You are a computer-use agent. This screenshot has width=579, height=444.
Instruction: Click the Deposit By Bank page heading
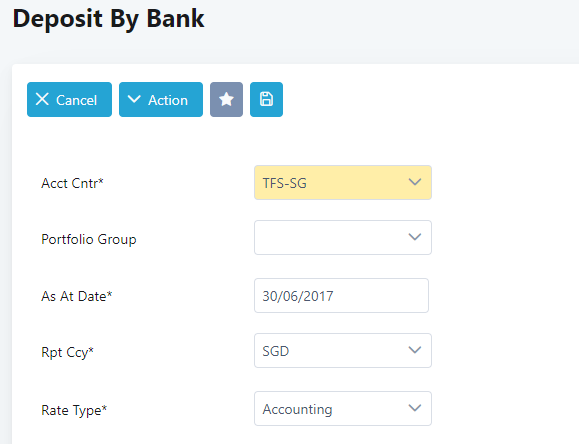click(x=109, y=19)
